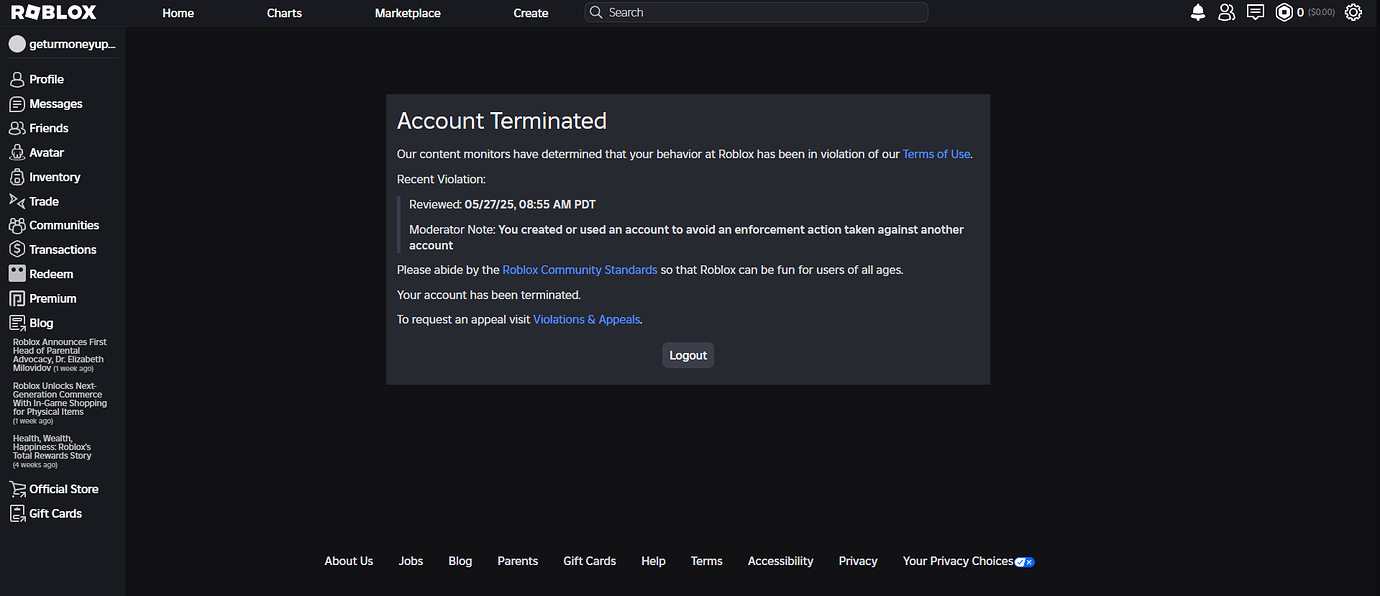
Task: Click the friend requests people icon
Action: tap(1227, 11)
